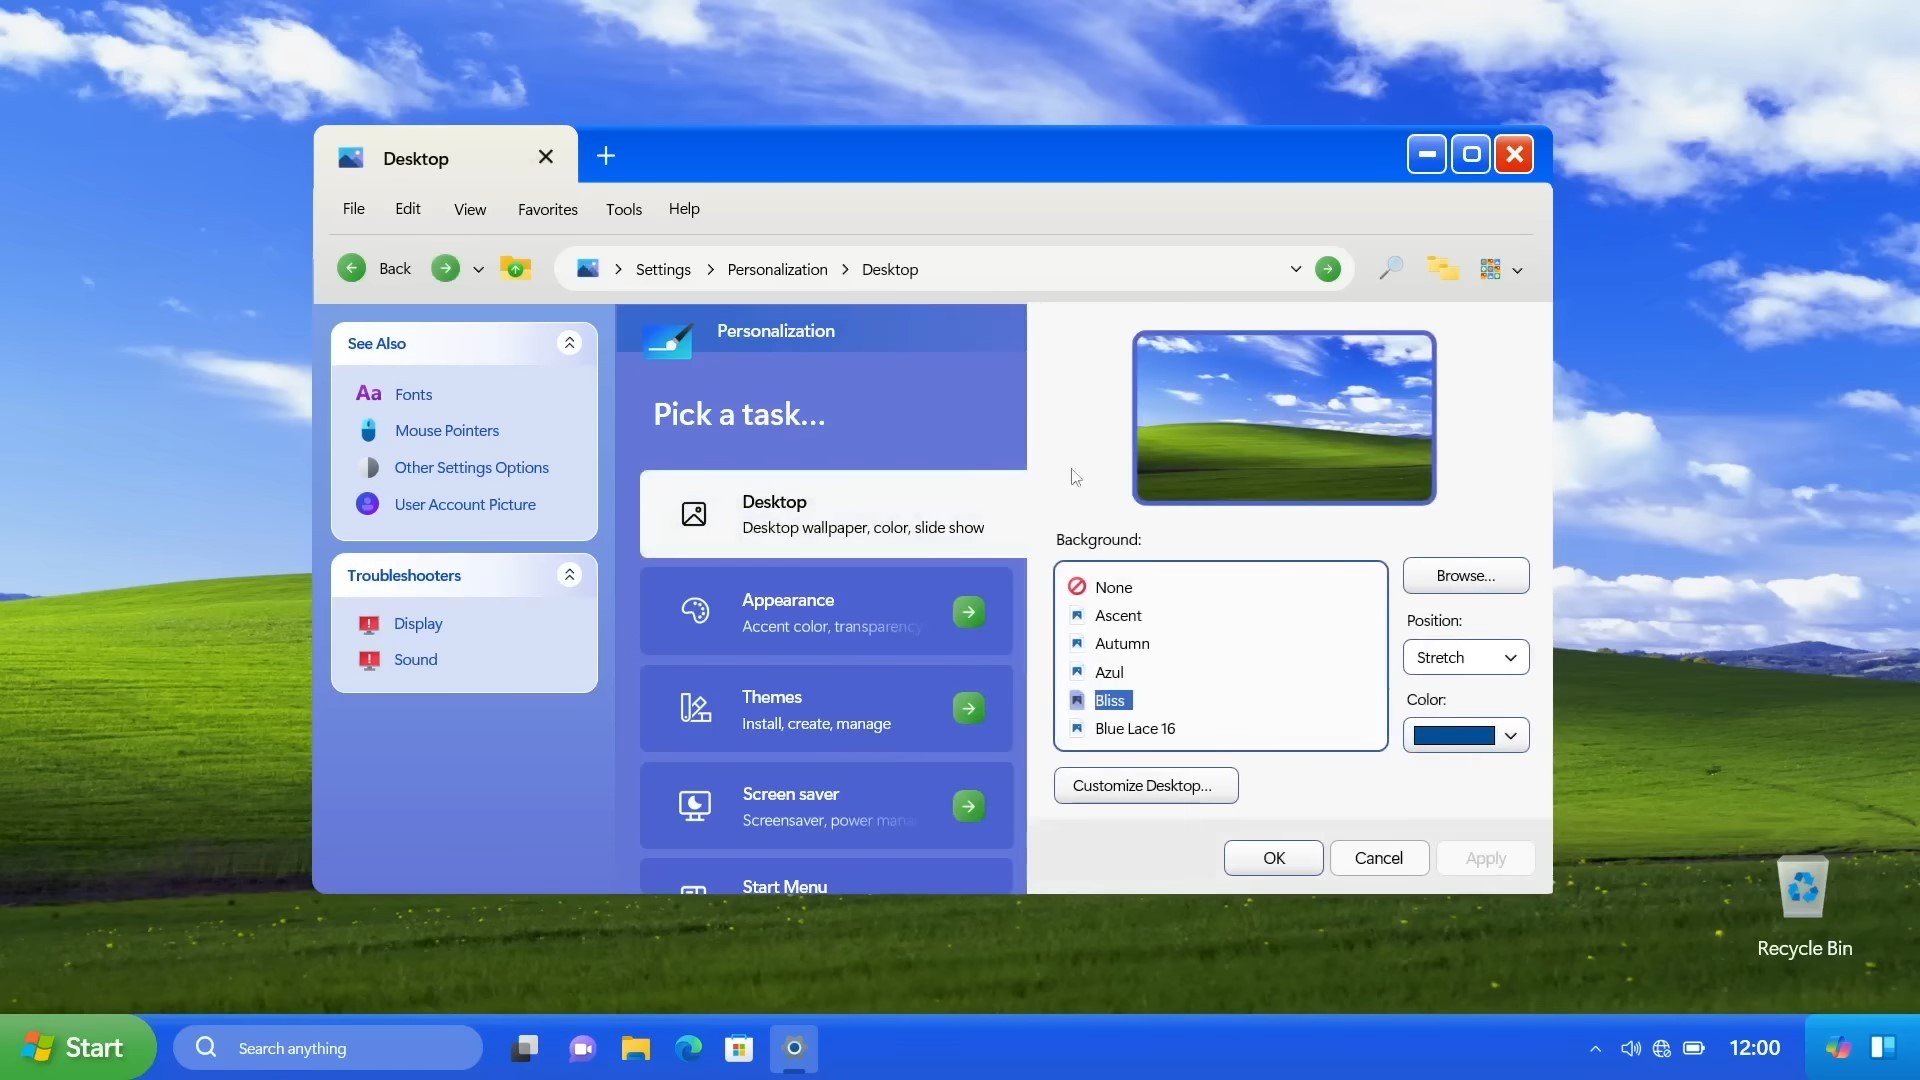Click the User Account Picture avatar icon
1920x1080 pixels.
[367, 504]
